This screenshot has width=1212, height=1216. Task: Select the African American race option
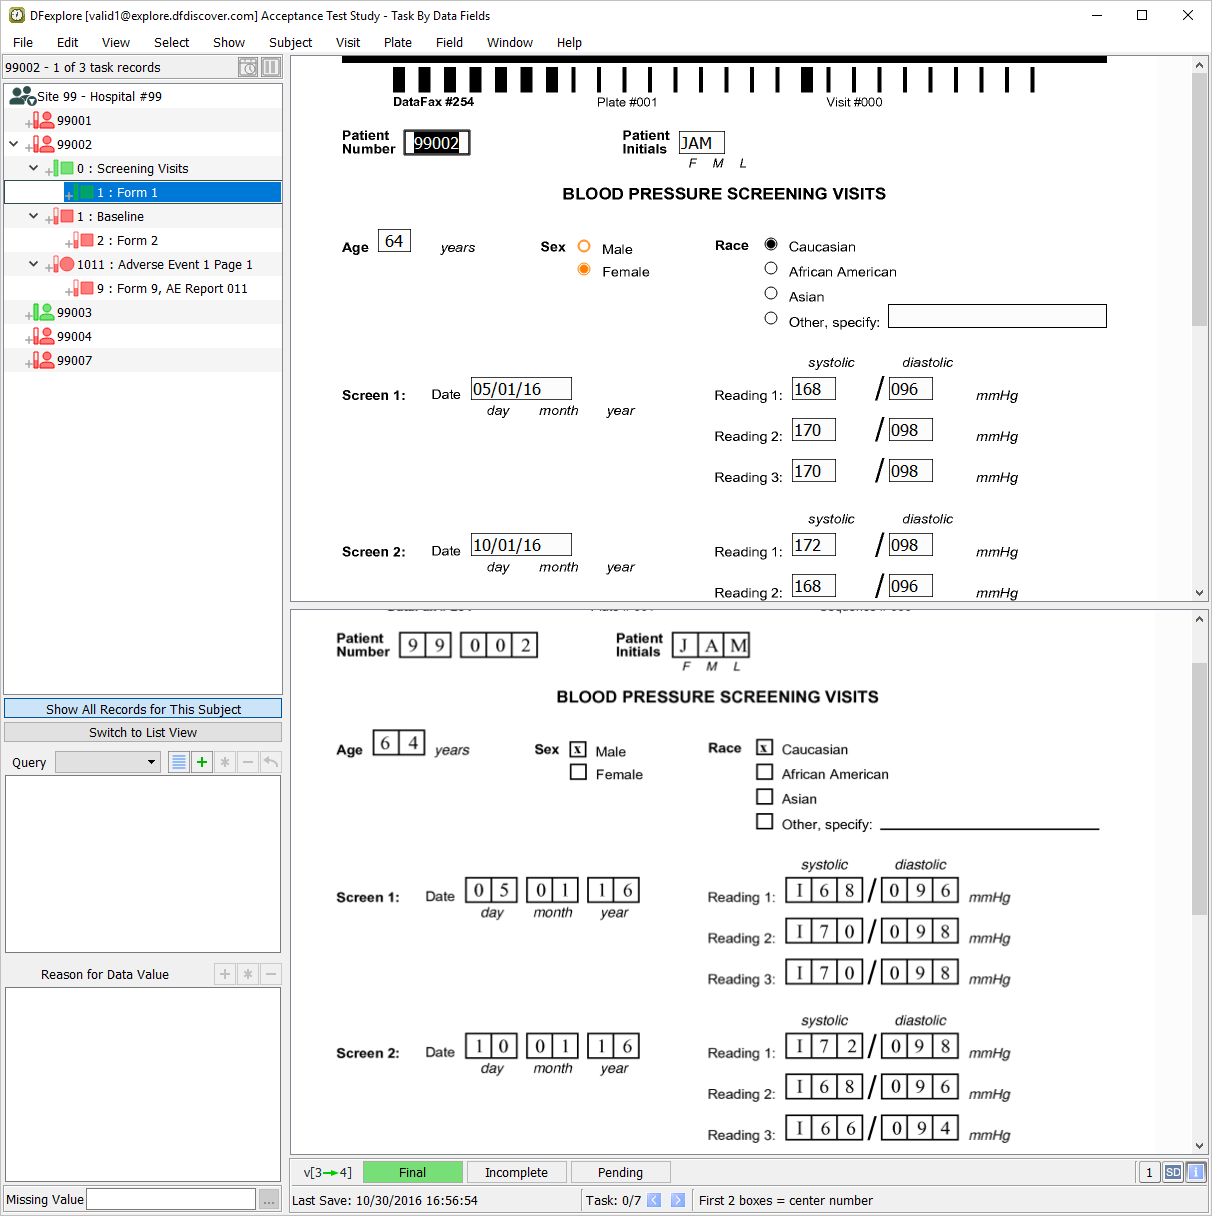tap(771, 269)
